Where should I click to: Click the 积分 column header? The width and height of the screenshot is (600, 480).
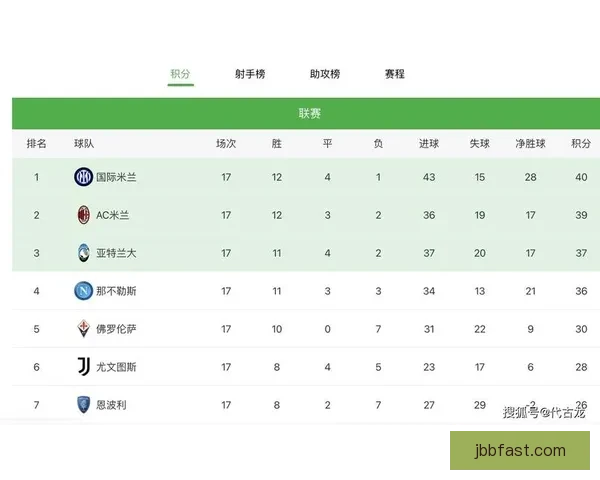point(581,144)
